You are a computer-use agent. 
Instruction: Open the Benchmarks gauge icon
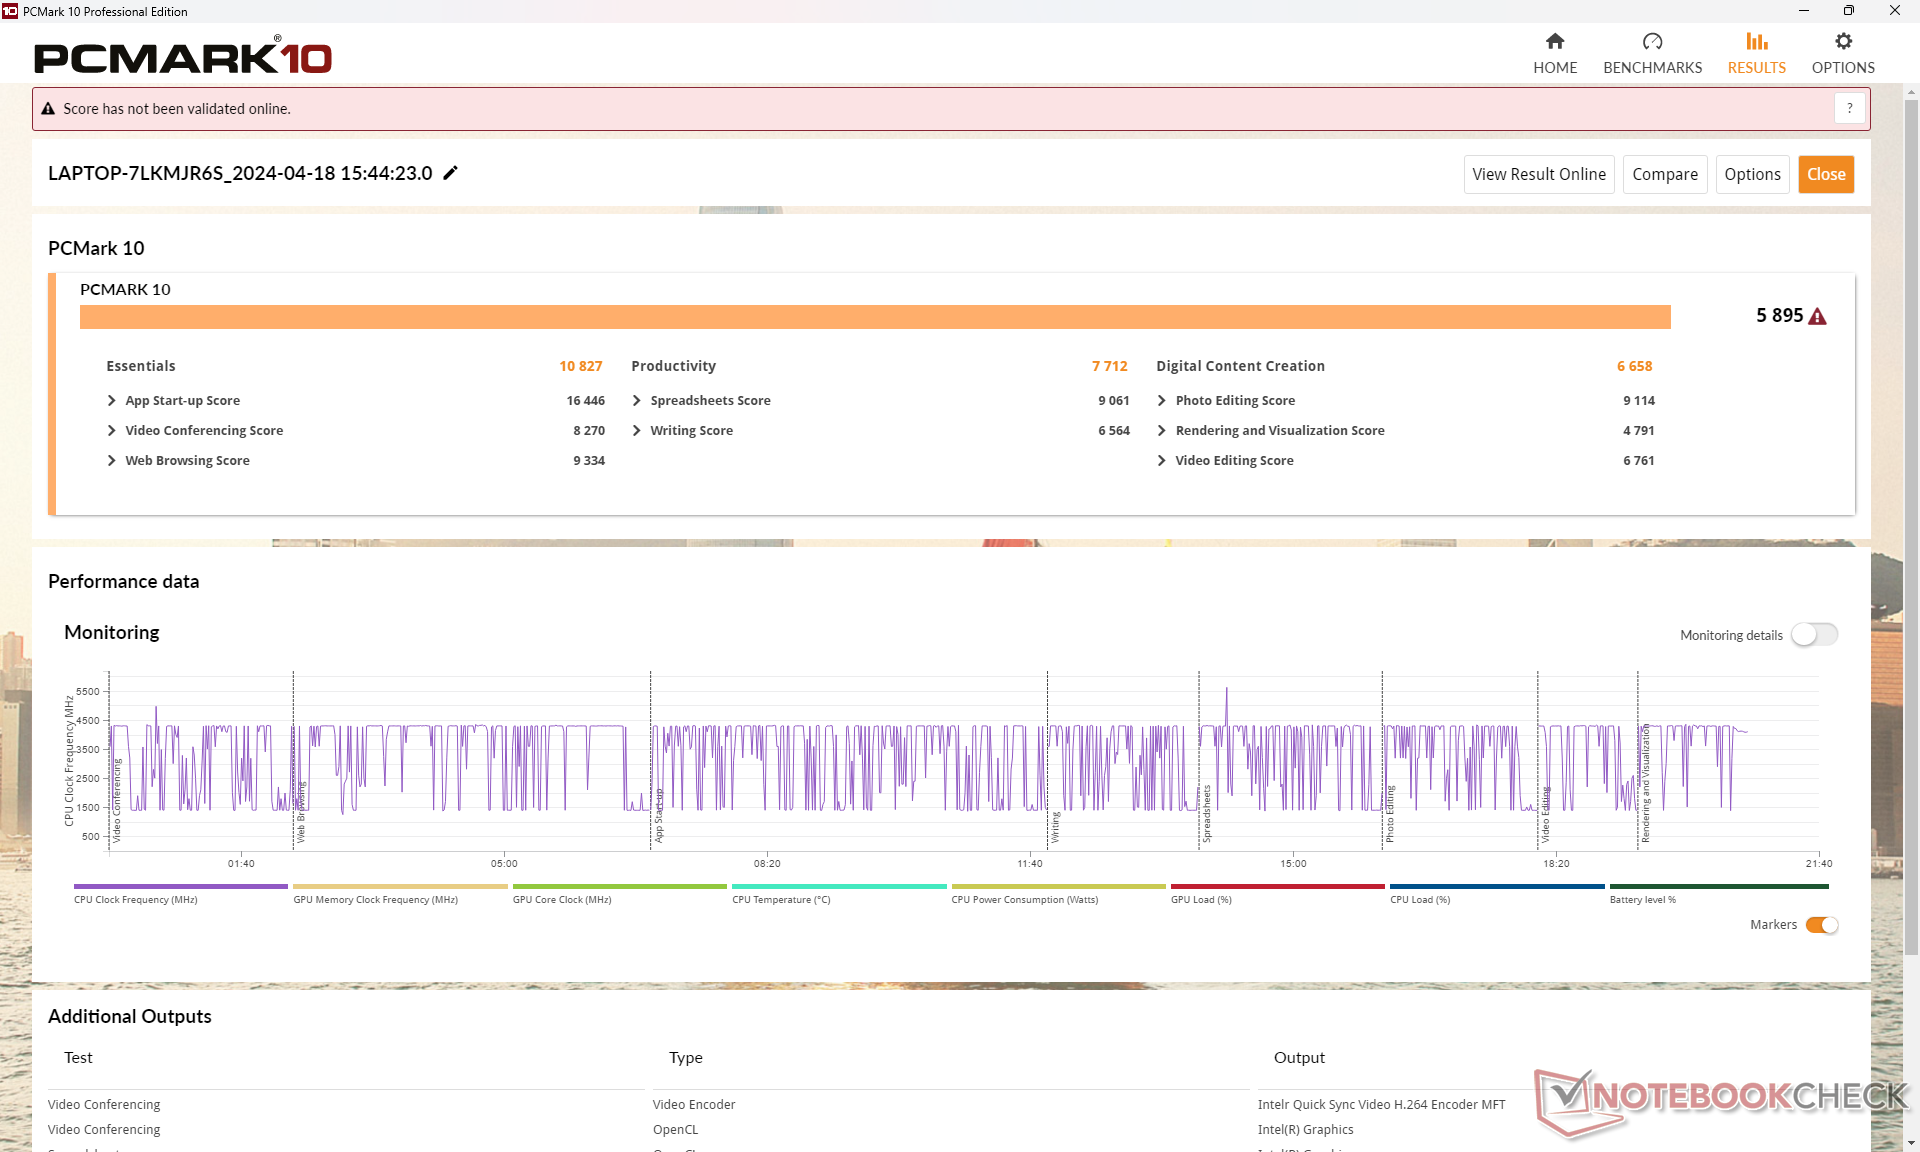[1652, 42]
